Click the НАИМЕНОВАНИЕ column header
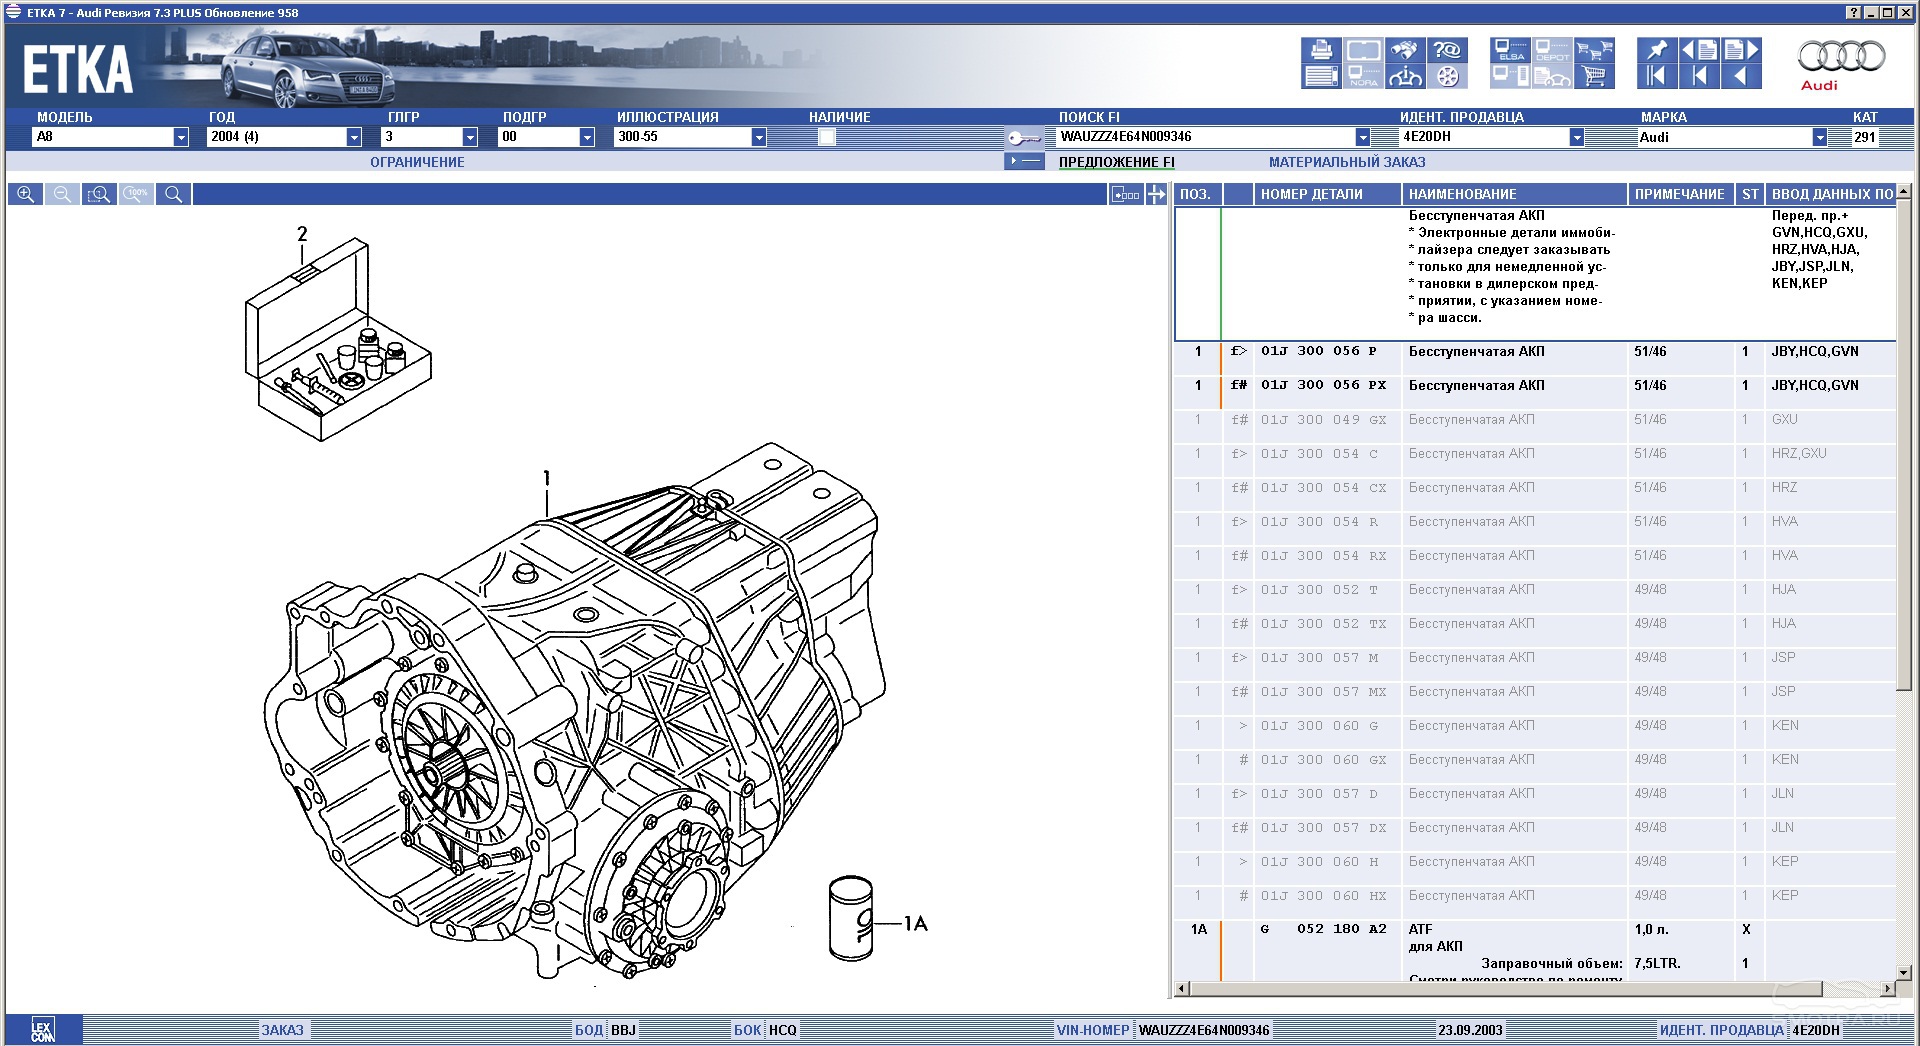Viewport: 1920px width, 1046px height. tap(1514, 194)
